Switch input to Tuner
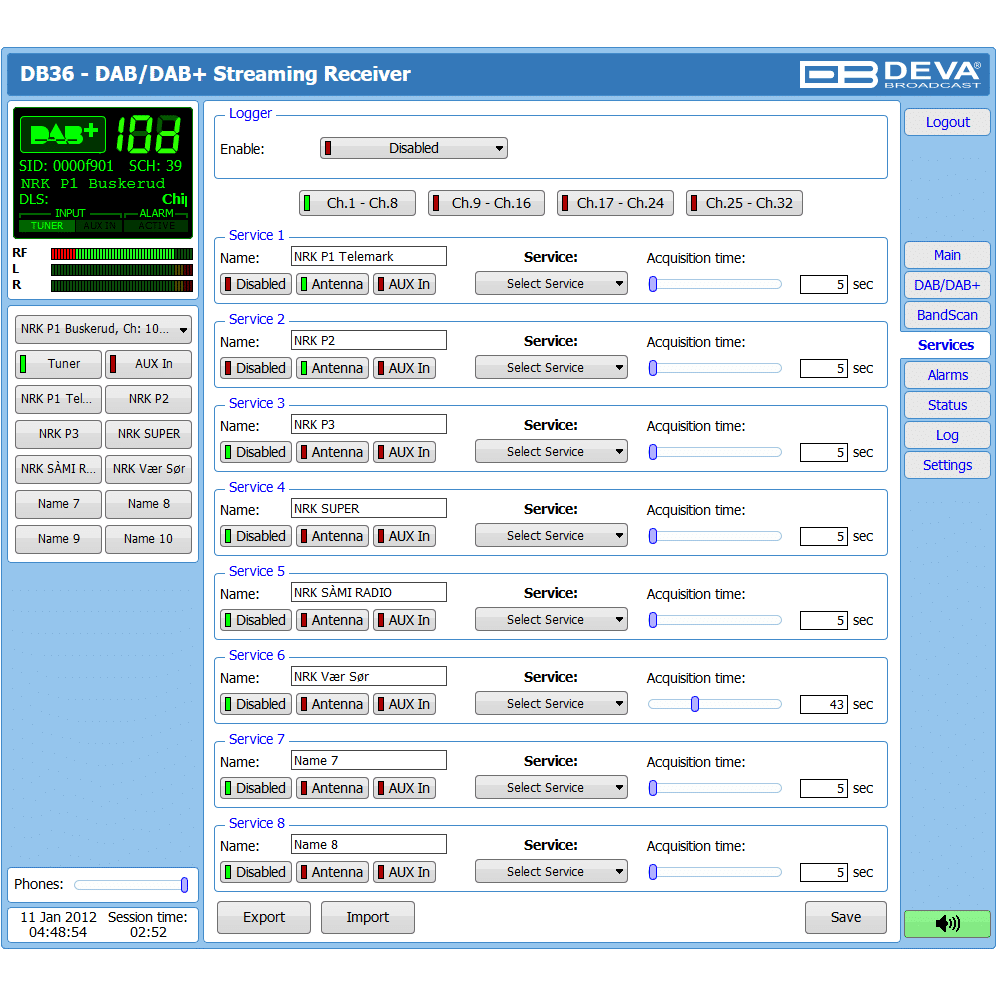Viewport: 997px width, 997px height. [58, 364]
